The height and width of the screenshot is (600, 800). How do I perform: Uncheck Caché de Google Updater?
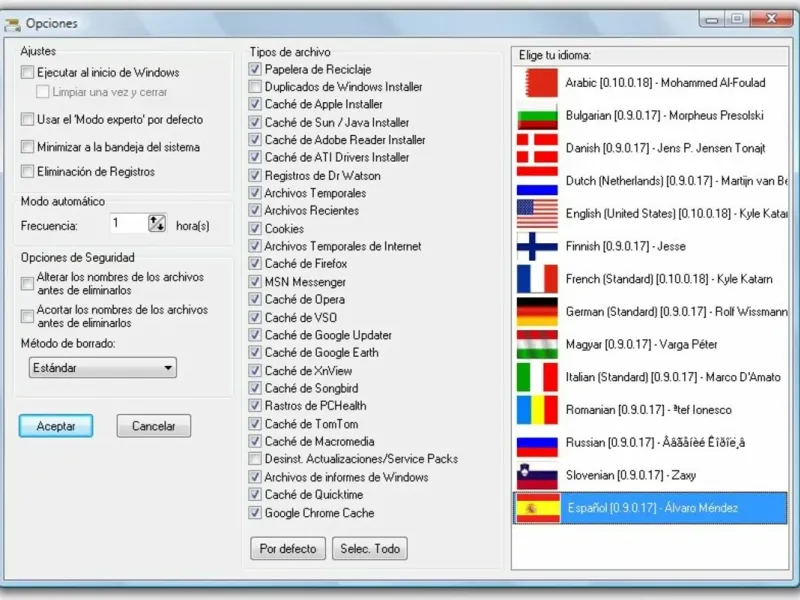coord(255,335)
